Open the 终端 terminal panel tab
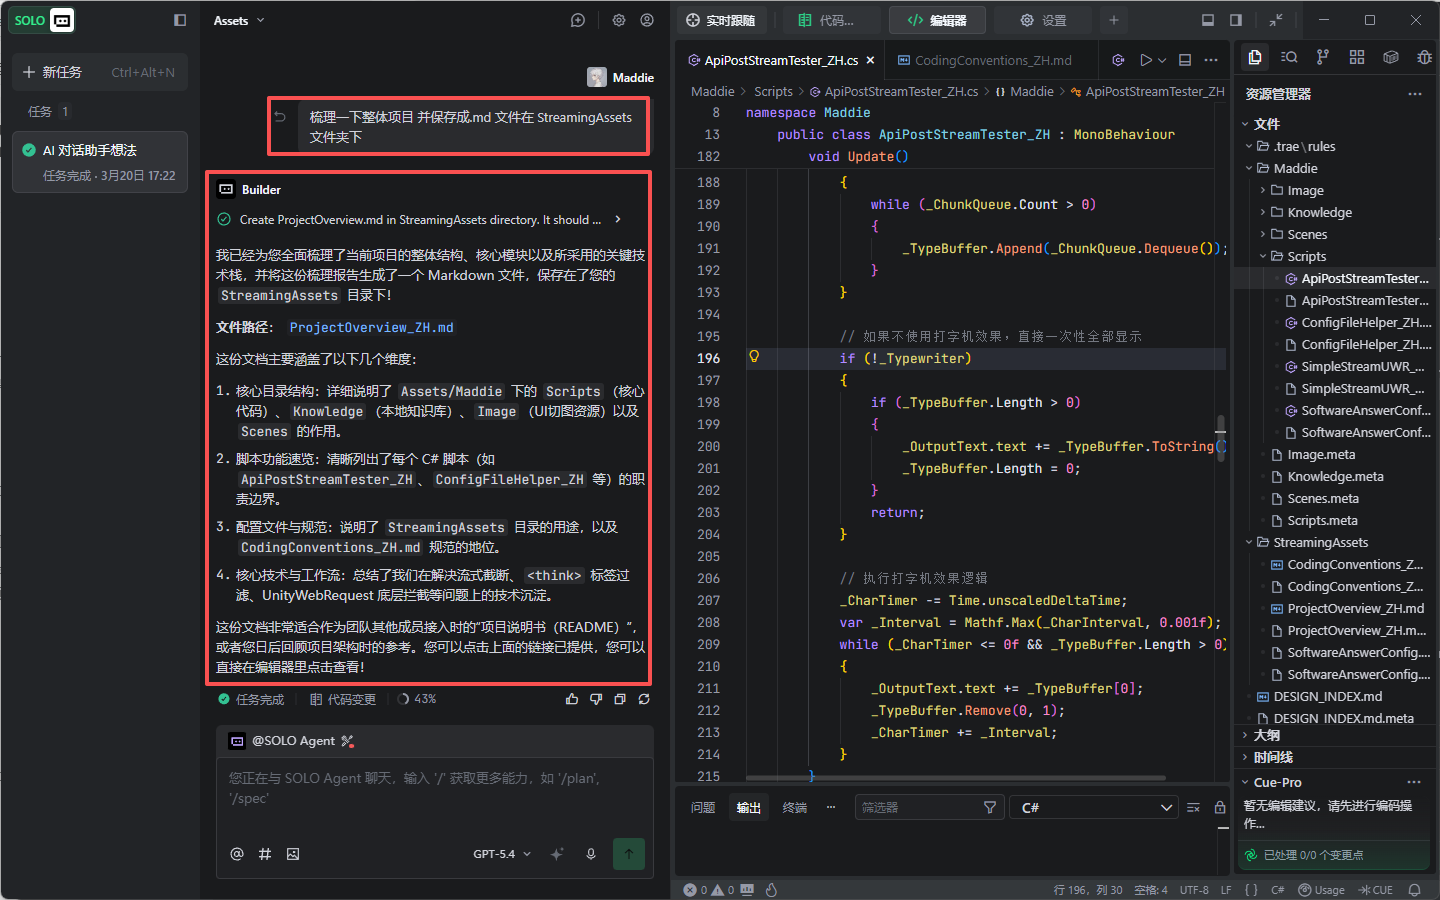 pyautogui.click(x=795, y=807)
